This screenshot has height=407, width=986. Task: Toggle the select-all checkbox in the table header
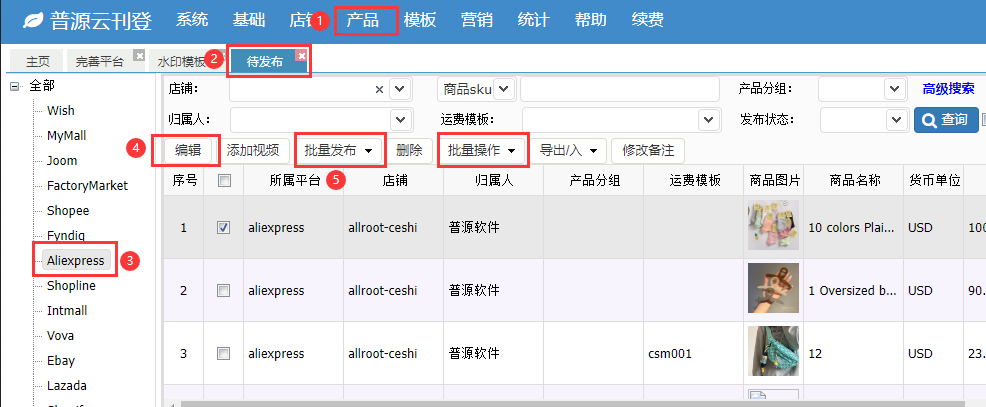pos(223,181)
